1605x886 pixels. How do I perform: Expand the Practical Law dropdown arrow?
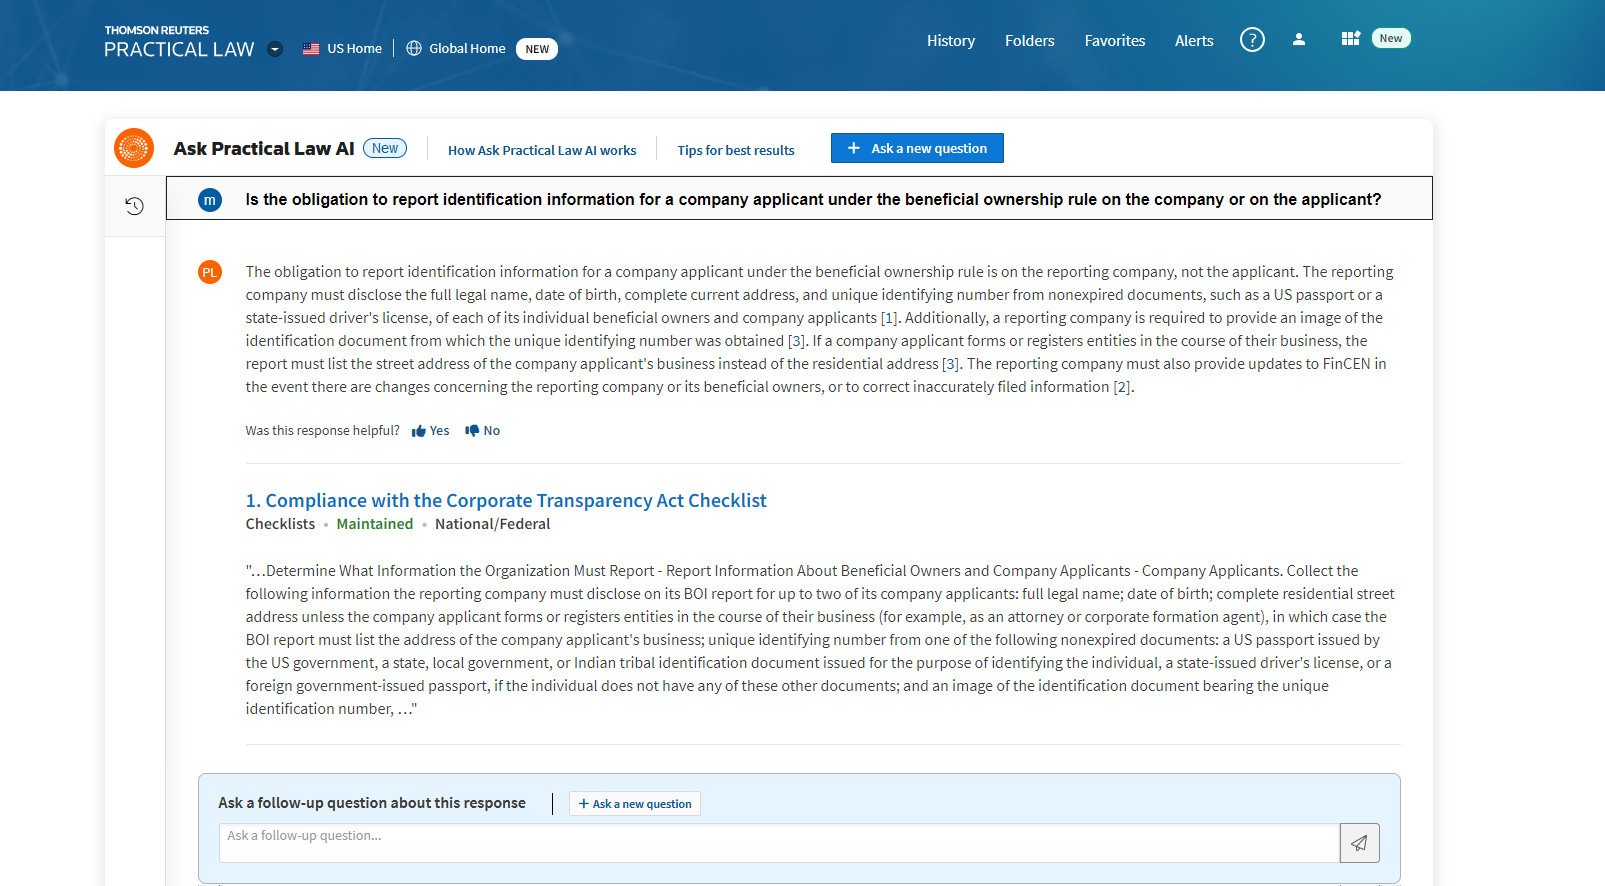click(275, 49)
